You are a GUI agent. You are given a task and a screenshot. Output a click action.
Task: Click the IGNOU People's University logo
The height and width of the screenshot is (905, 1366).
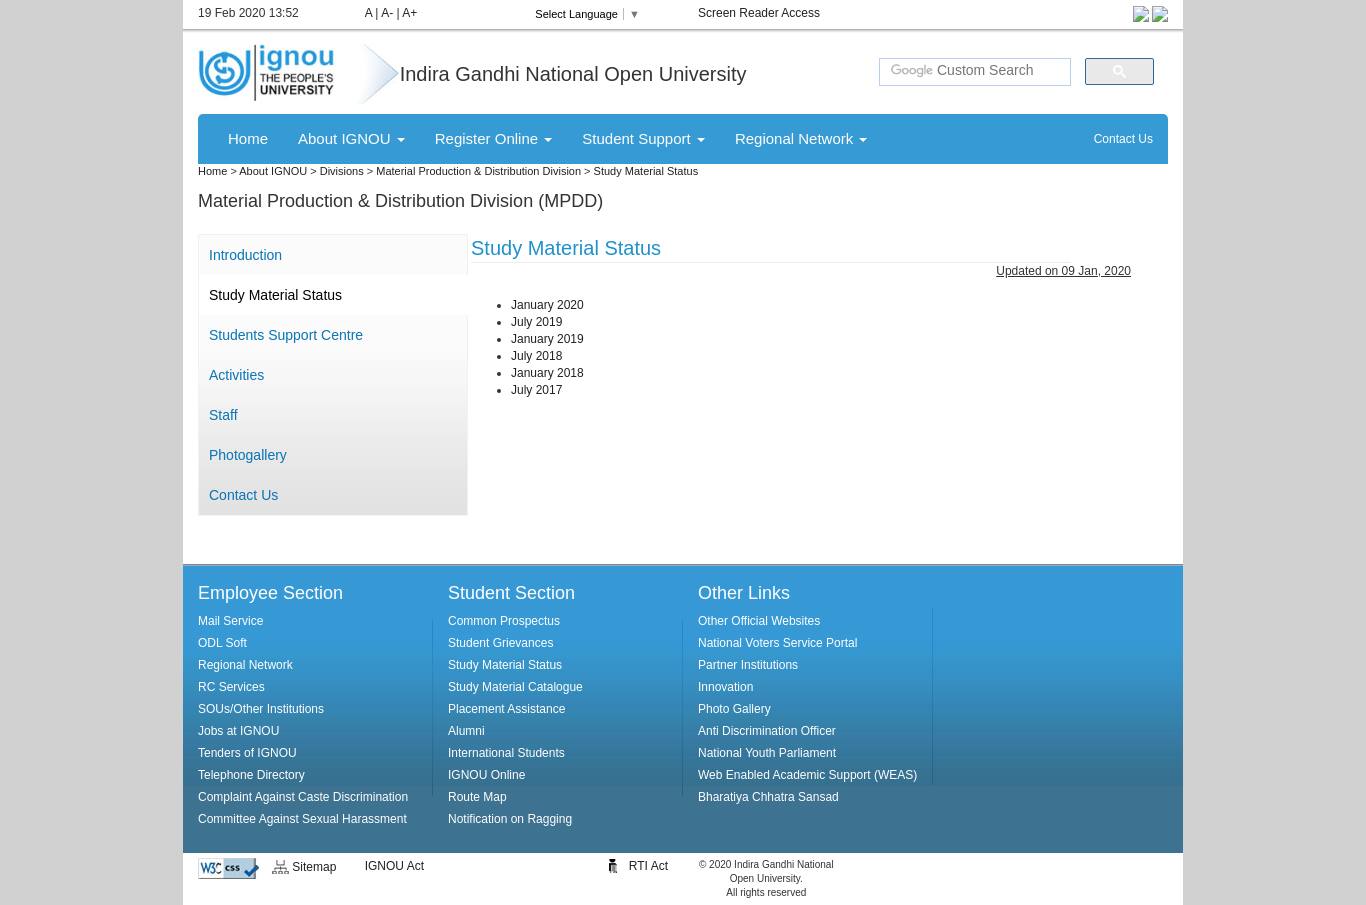tap(266, 72)
